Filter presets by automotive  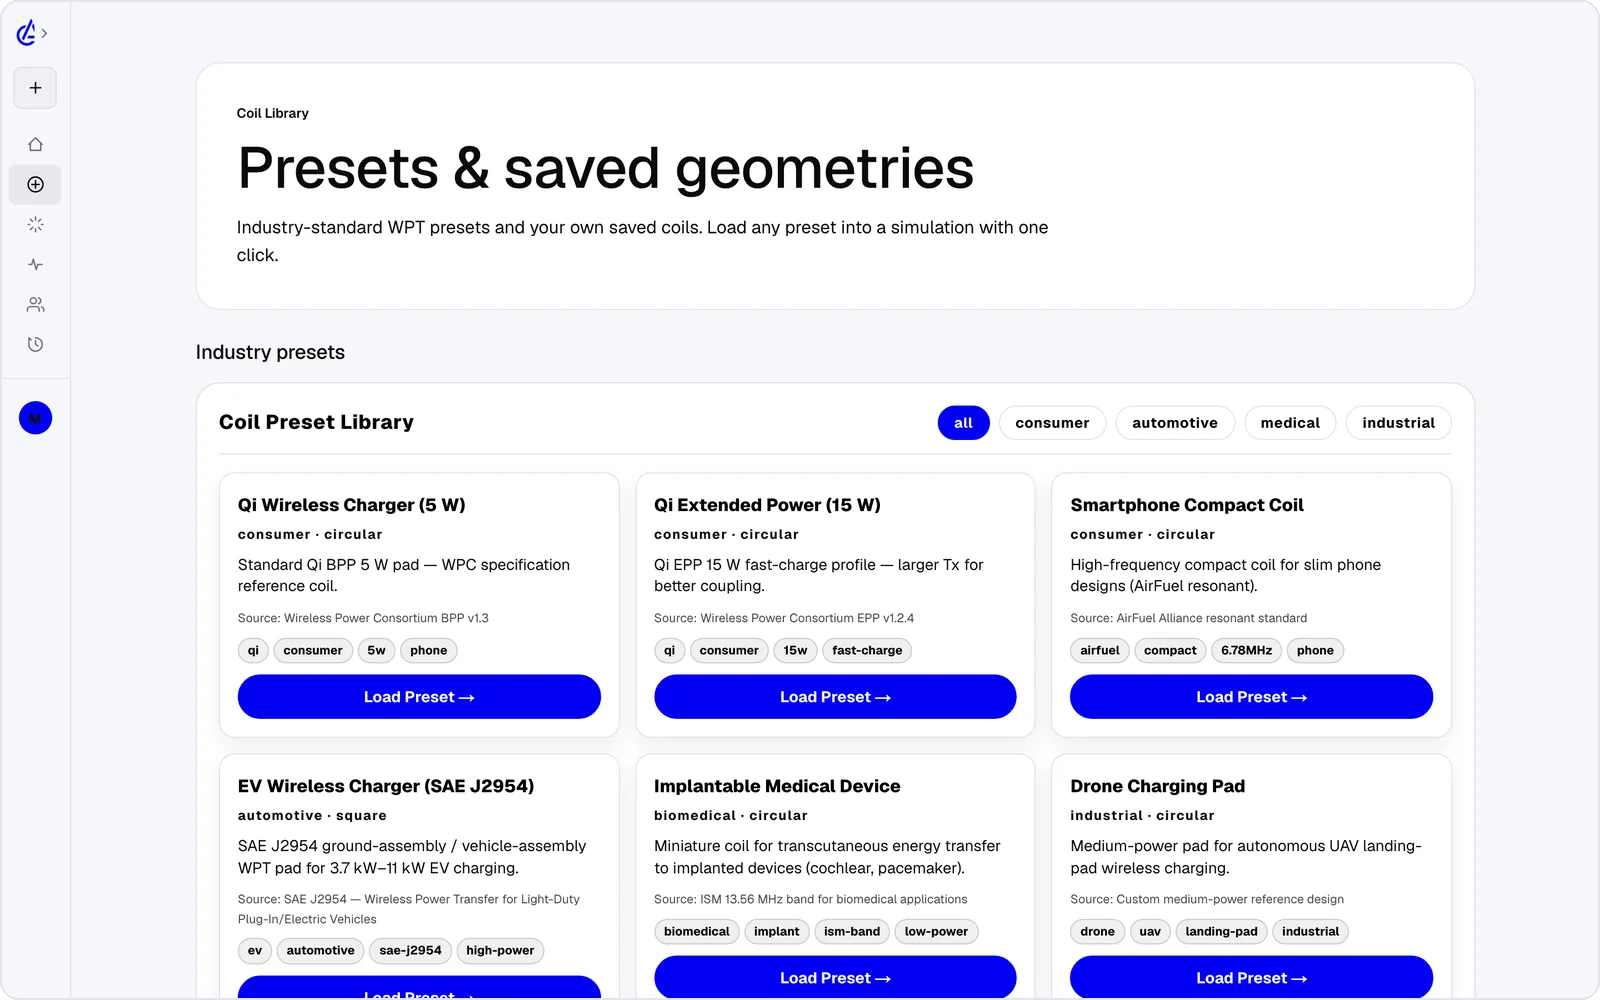[1175, 423]
